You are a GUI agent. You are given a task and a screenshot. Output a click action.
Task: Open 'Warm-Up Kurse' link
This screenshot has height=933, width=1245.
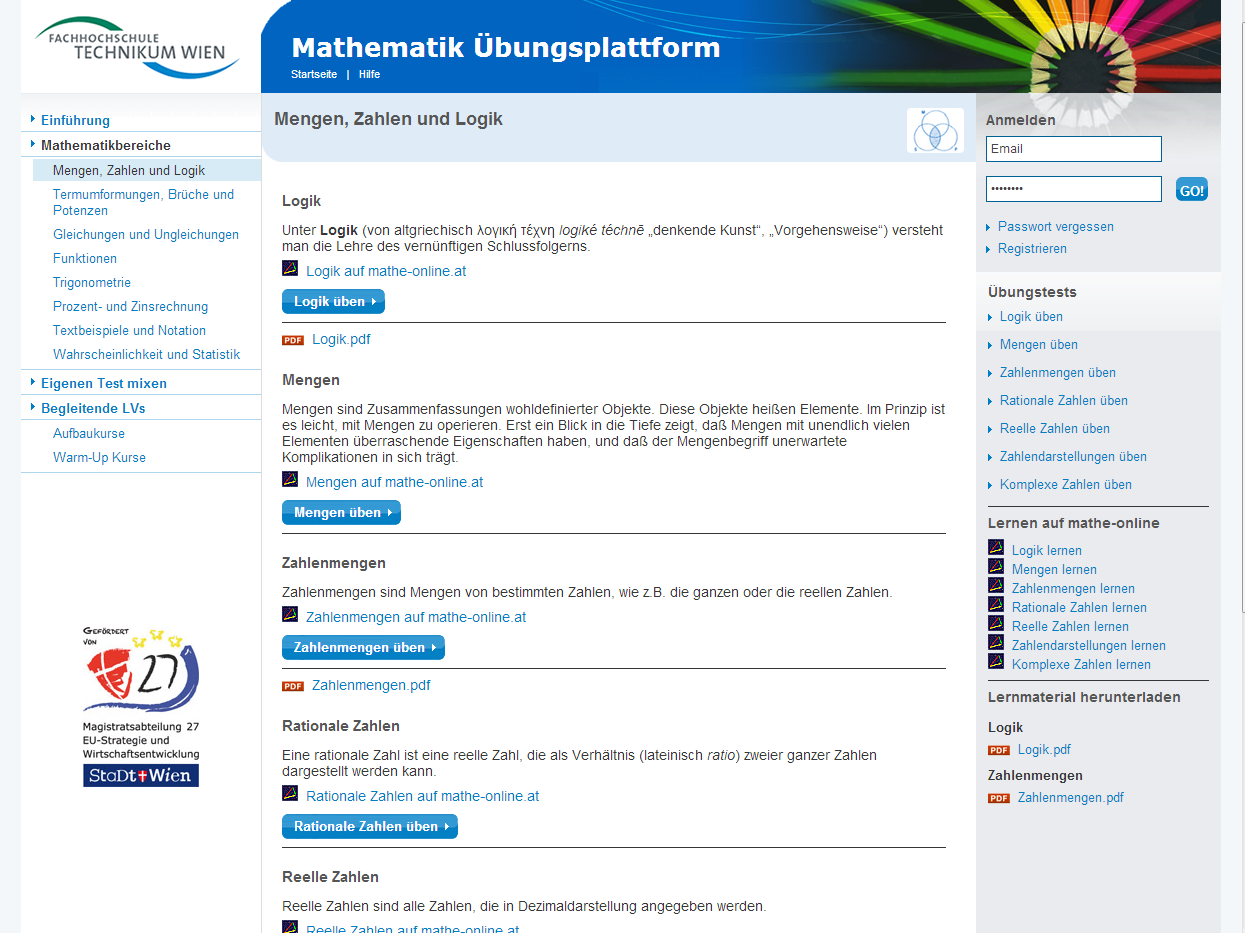(99, 458)
